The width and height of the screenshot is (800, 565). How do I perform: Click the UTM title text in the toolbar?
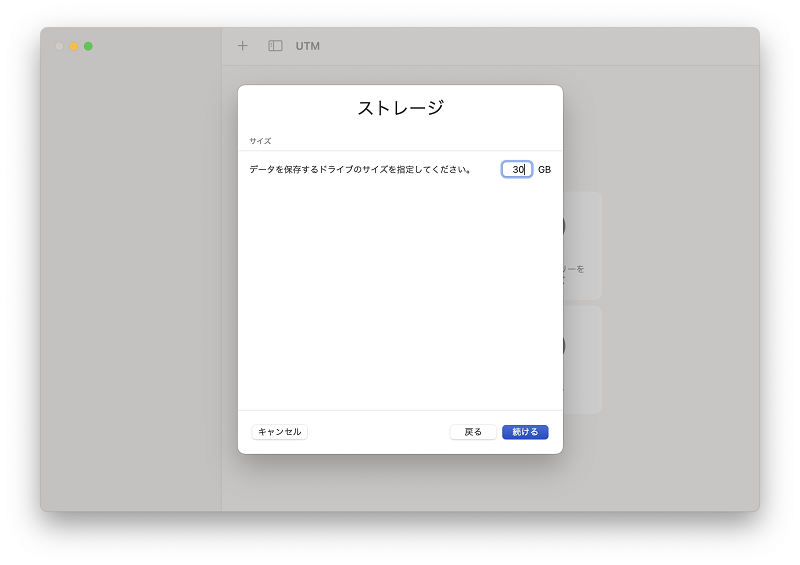tap(308, 46)
